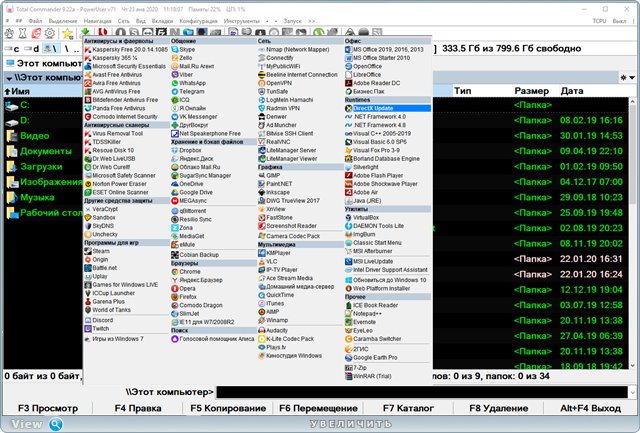Click the F6 Перемещение button
Viewport: 640px width, 433px height.
point(318,408)
